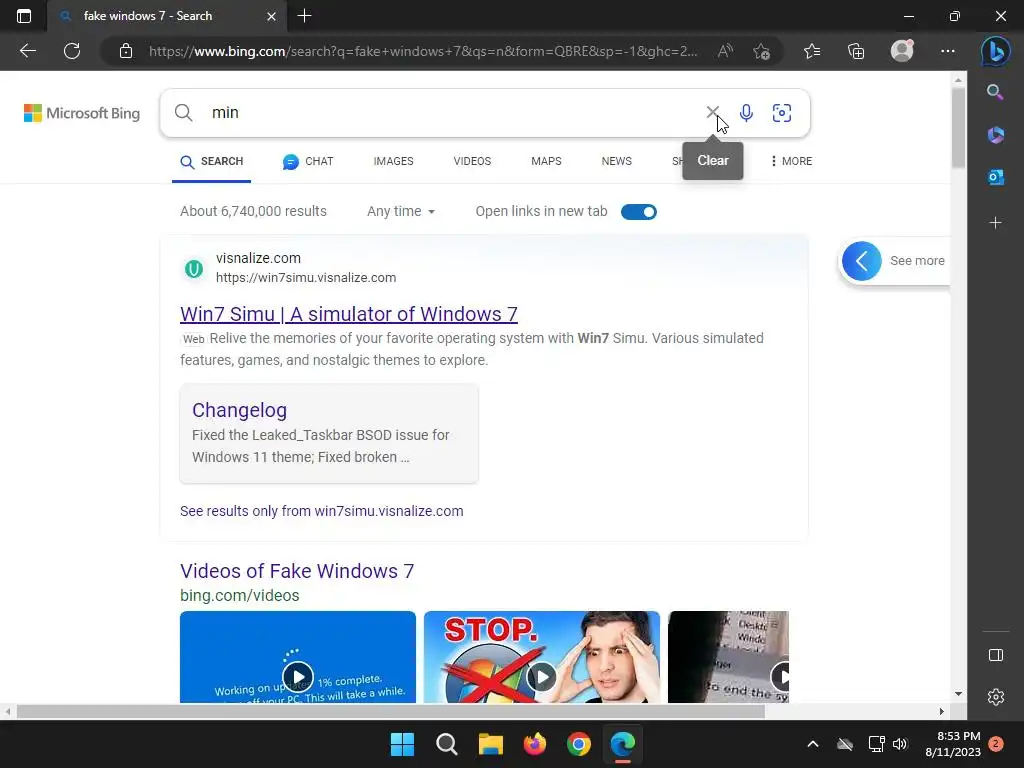Viewport: 1024px width, 768px height.
Task: Open Windows taskbar search
Action: pyautogui.click(x=447, y=744)
